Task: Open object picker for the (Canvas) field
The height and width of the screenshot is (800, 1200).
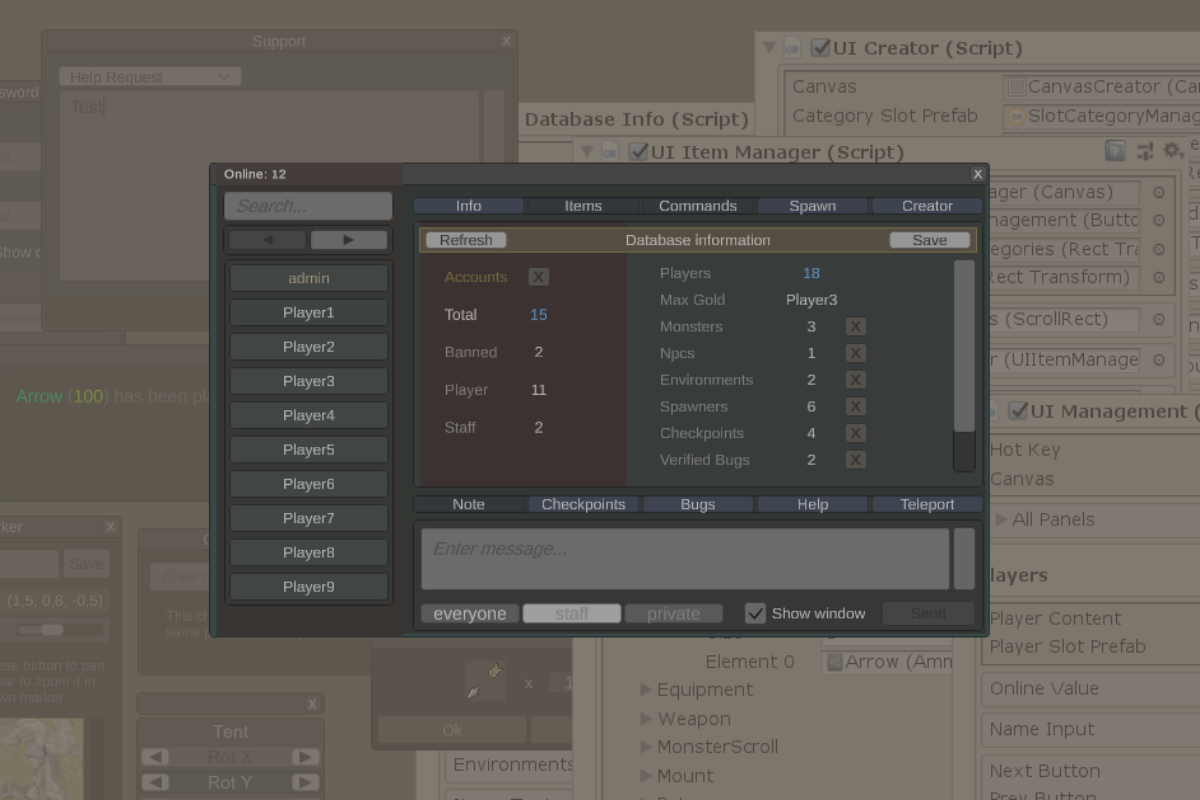Action: (1159, 192)
